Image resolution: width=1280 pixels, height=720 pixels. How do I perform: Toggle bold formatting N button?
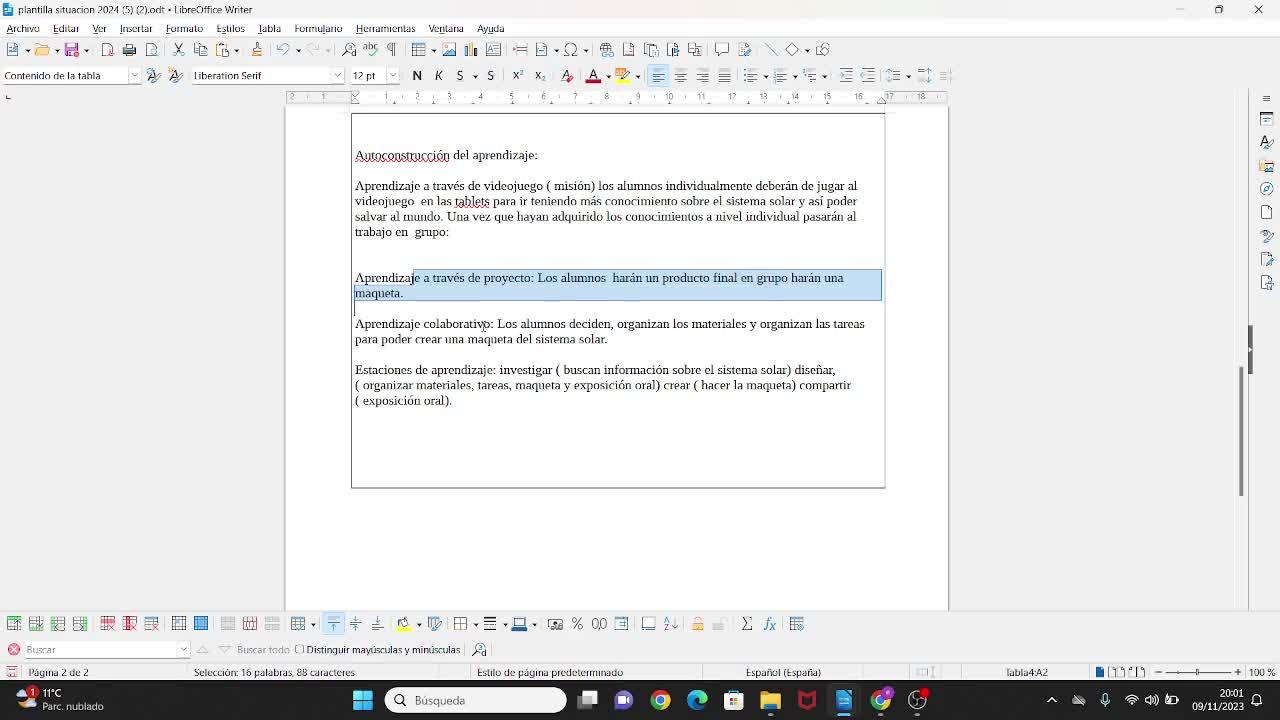coord(417,76)
